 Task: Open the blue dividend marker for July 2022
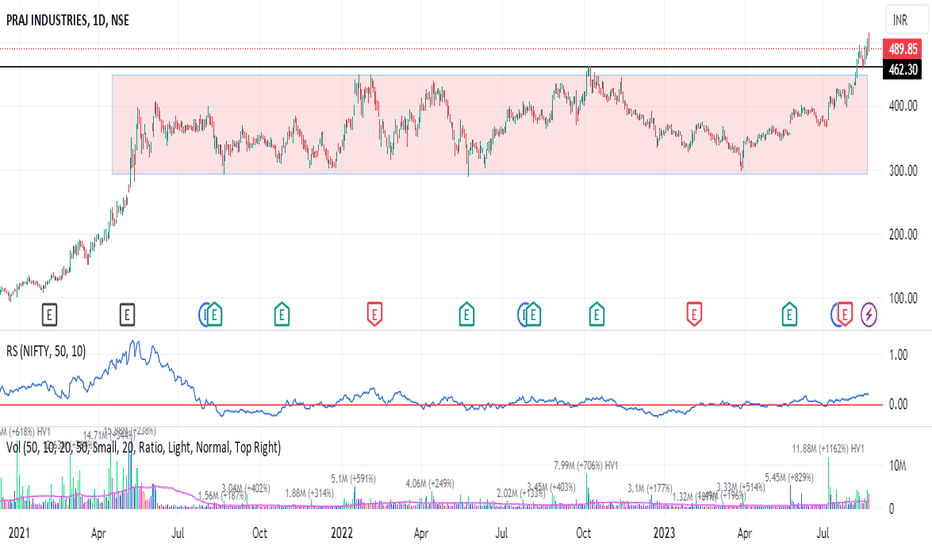[521, 315]
